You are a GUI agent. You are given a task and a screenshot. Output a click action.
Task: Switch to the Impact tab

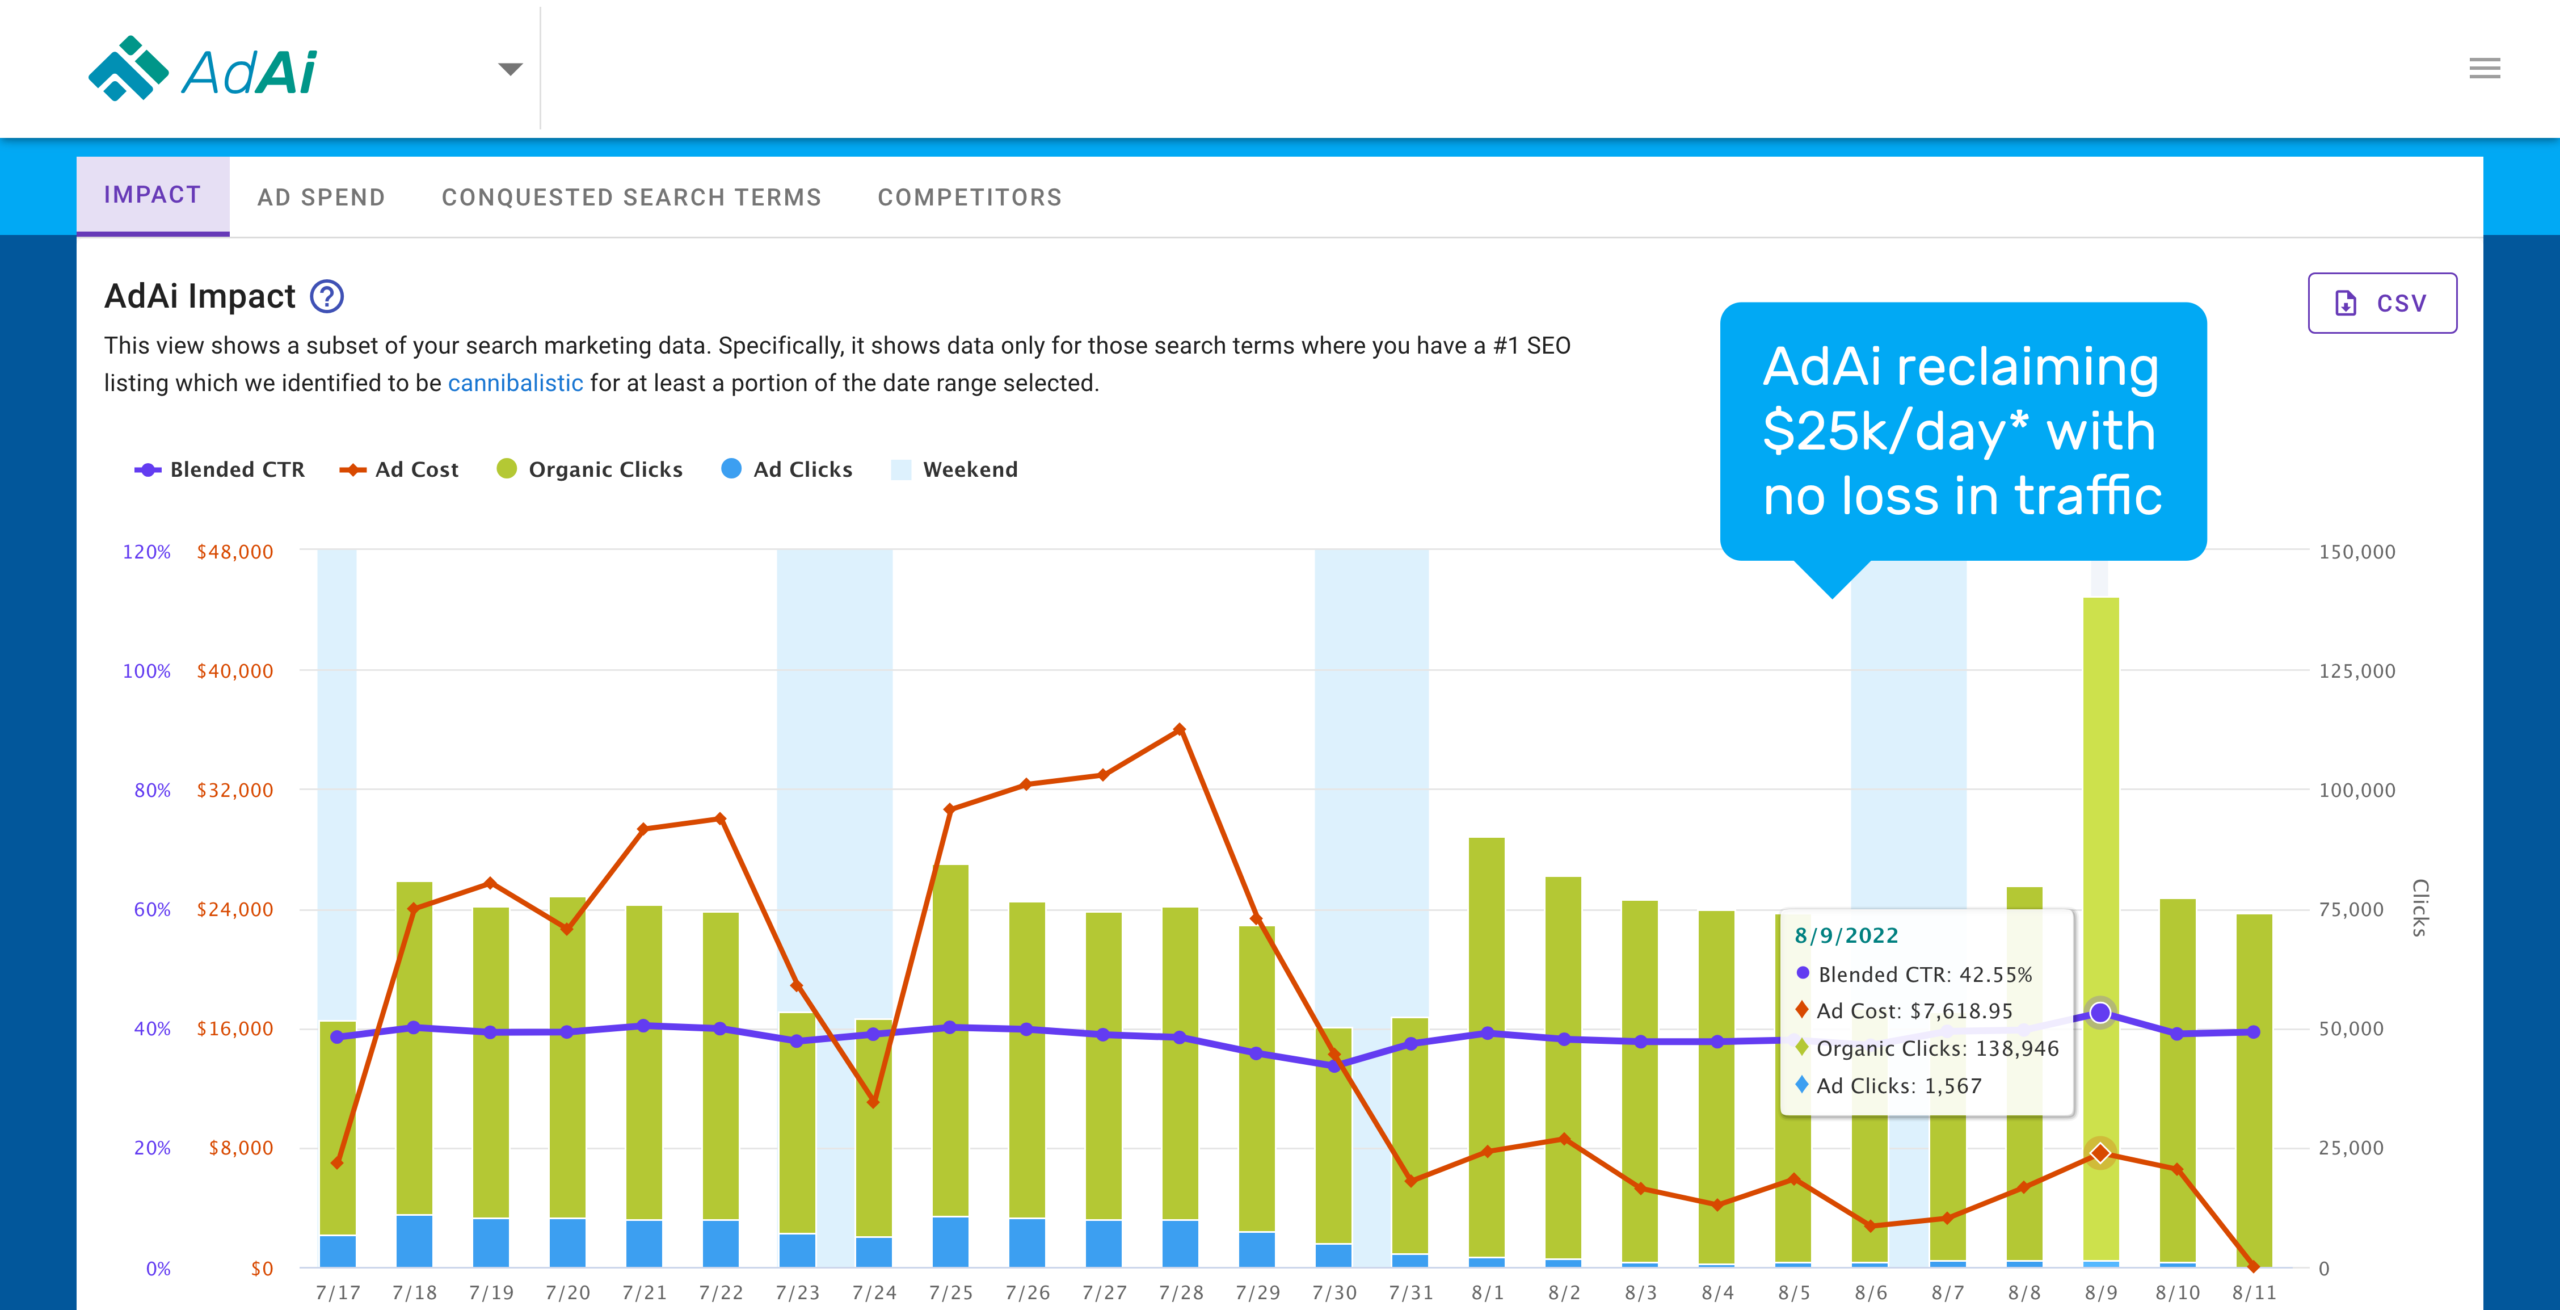coord(153,196)
